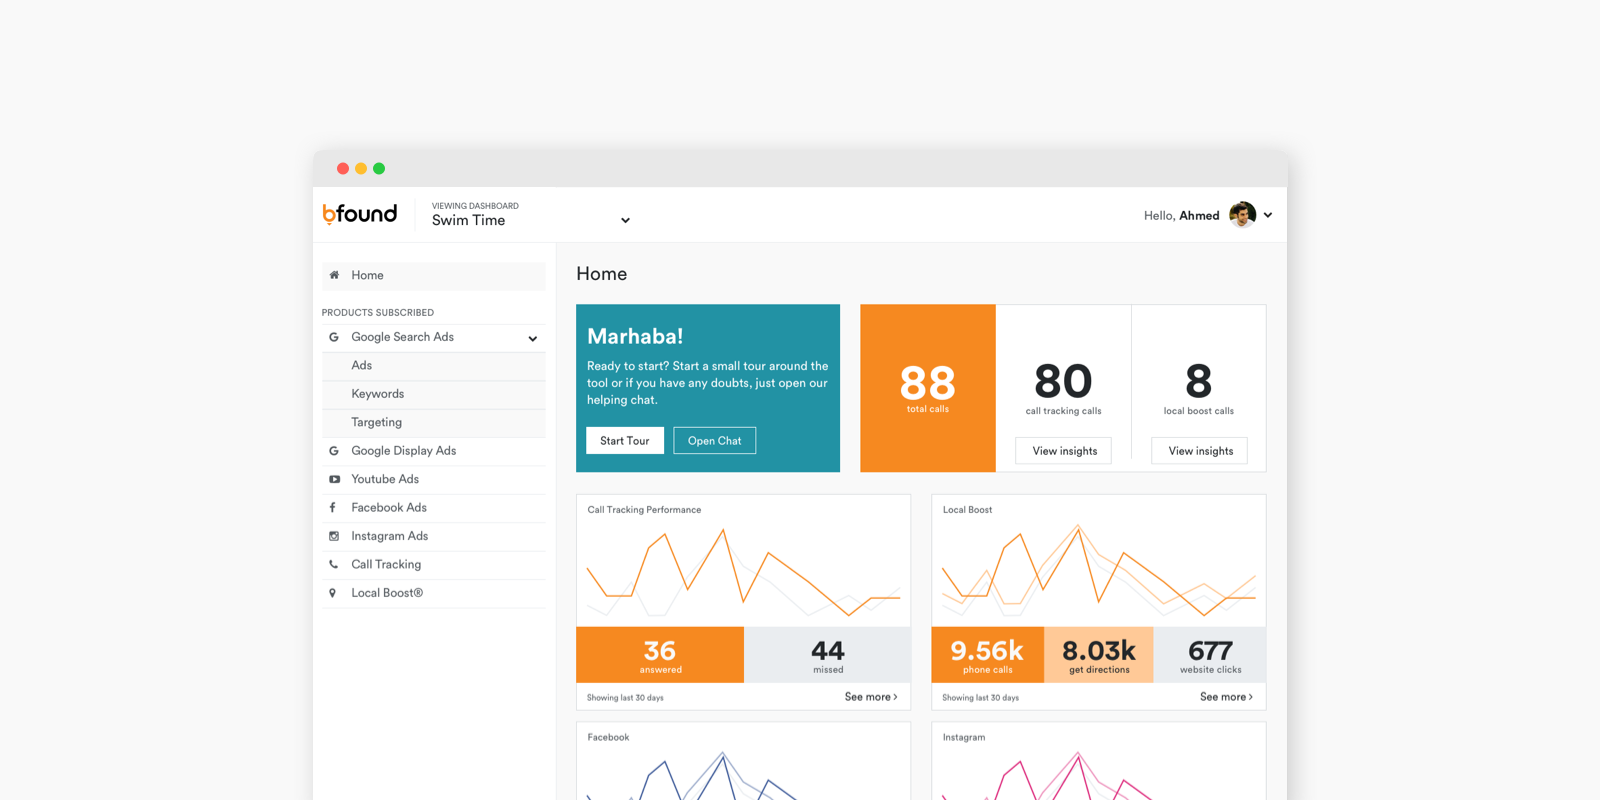Open Youtube Ads section
The image size is (1600, 800).
[434, 479]
